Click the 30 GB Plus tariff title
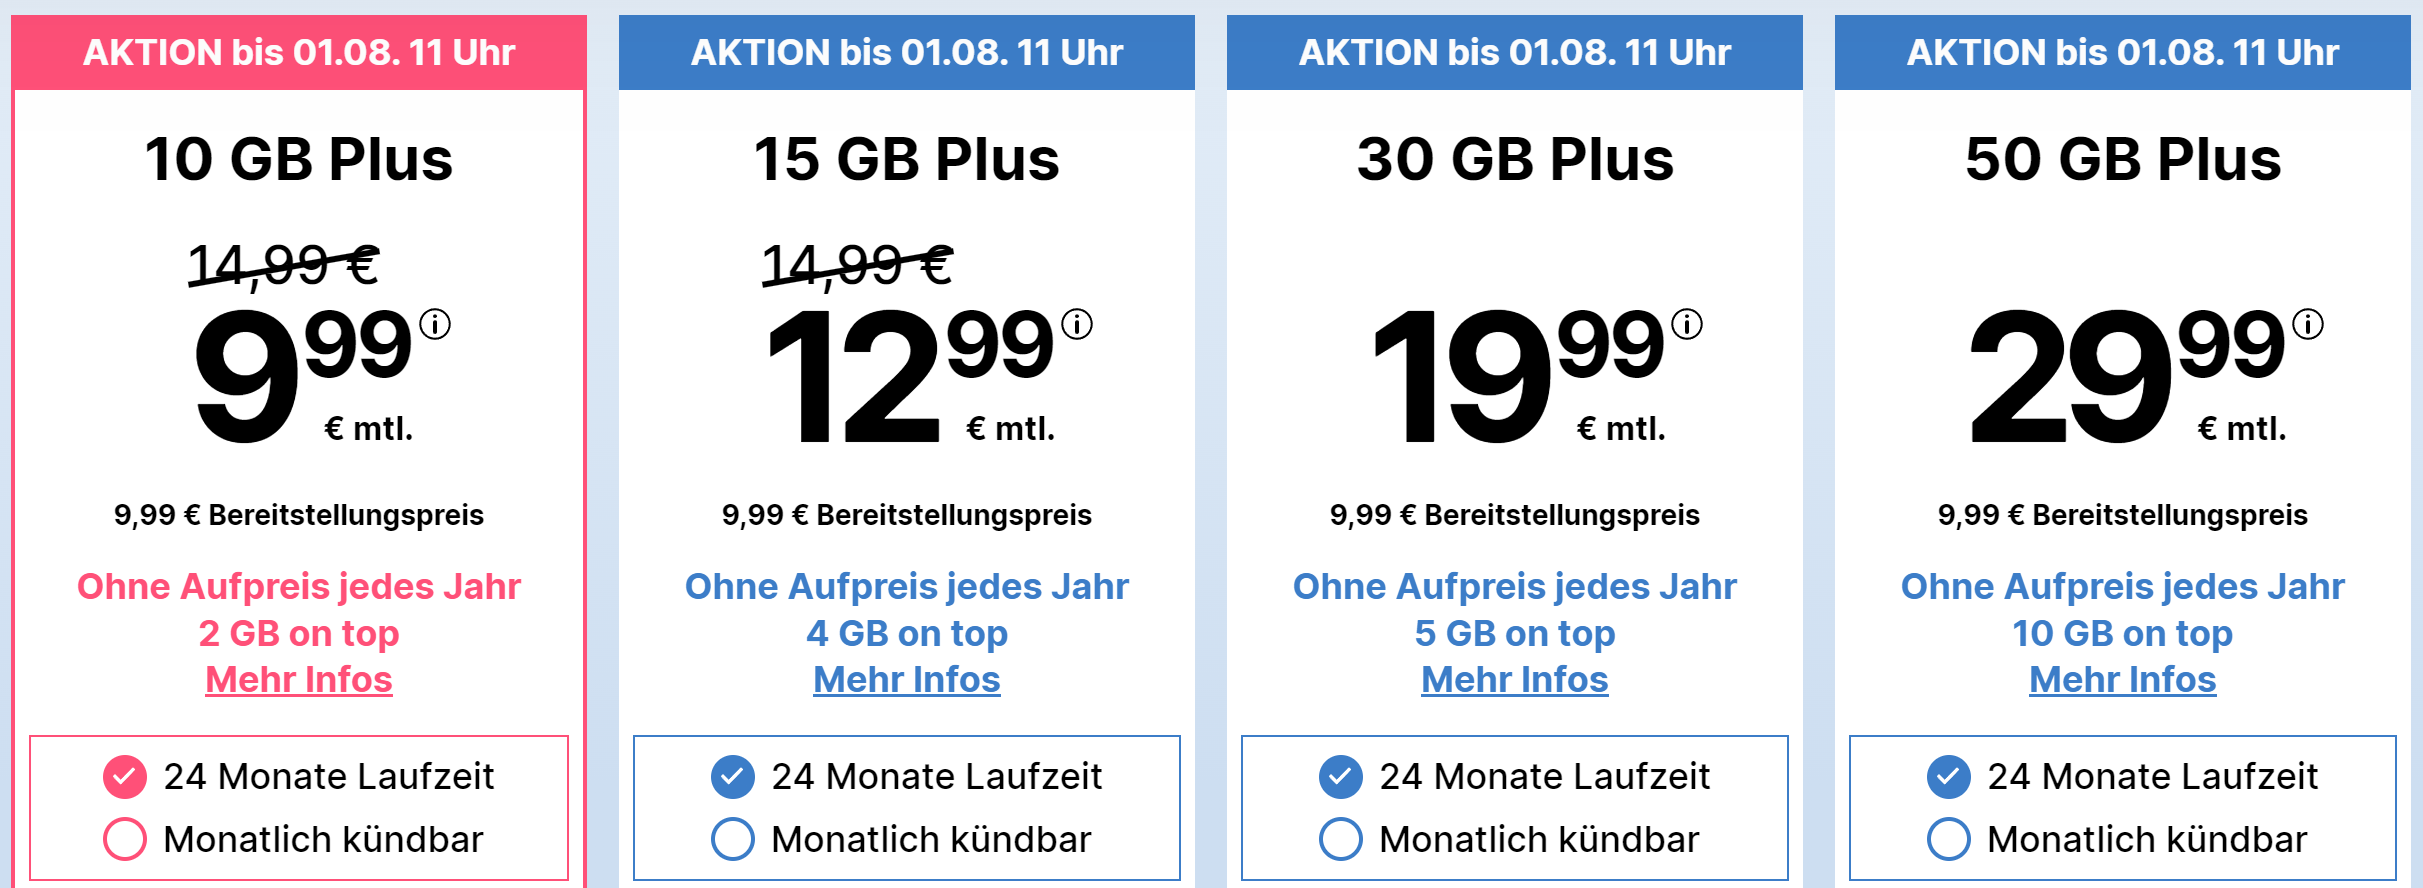Viewport: 2423px width, 888px height. tap(1515, 159)
